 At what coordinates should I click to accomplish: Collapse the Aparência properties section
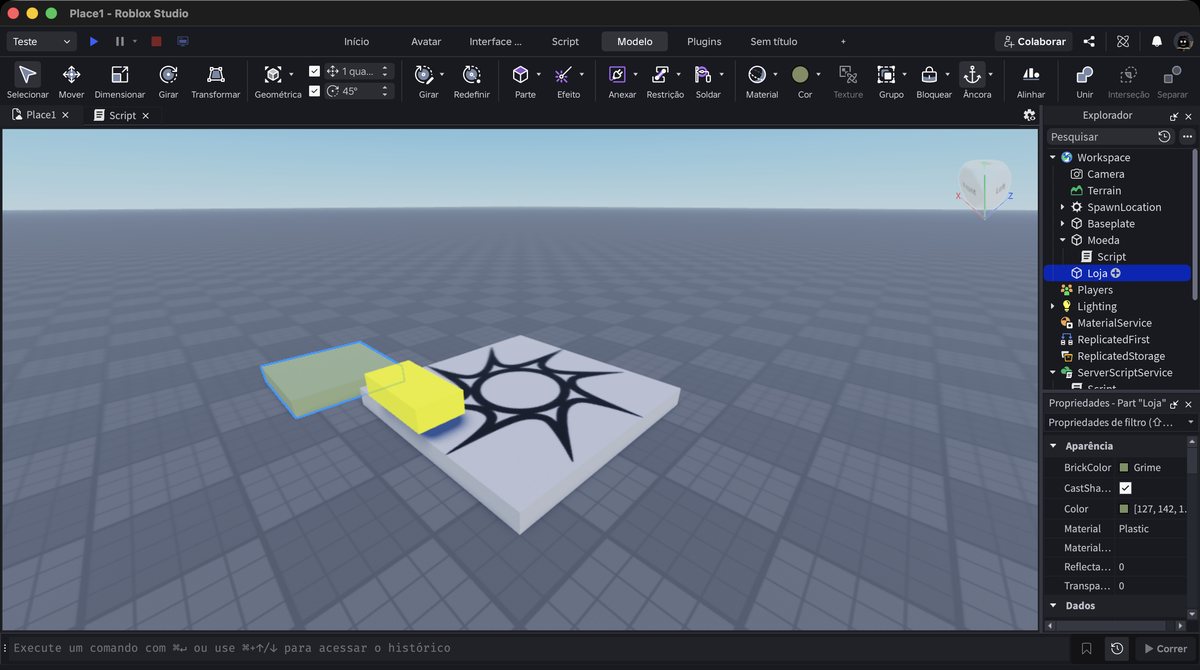(x=1053, y=446)
